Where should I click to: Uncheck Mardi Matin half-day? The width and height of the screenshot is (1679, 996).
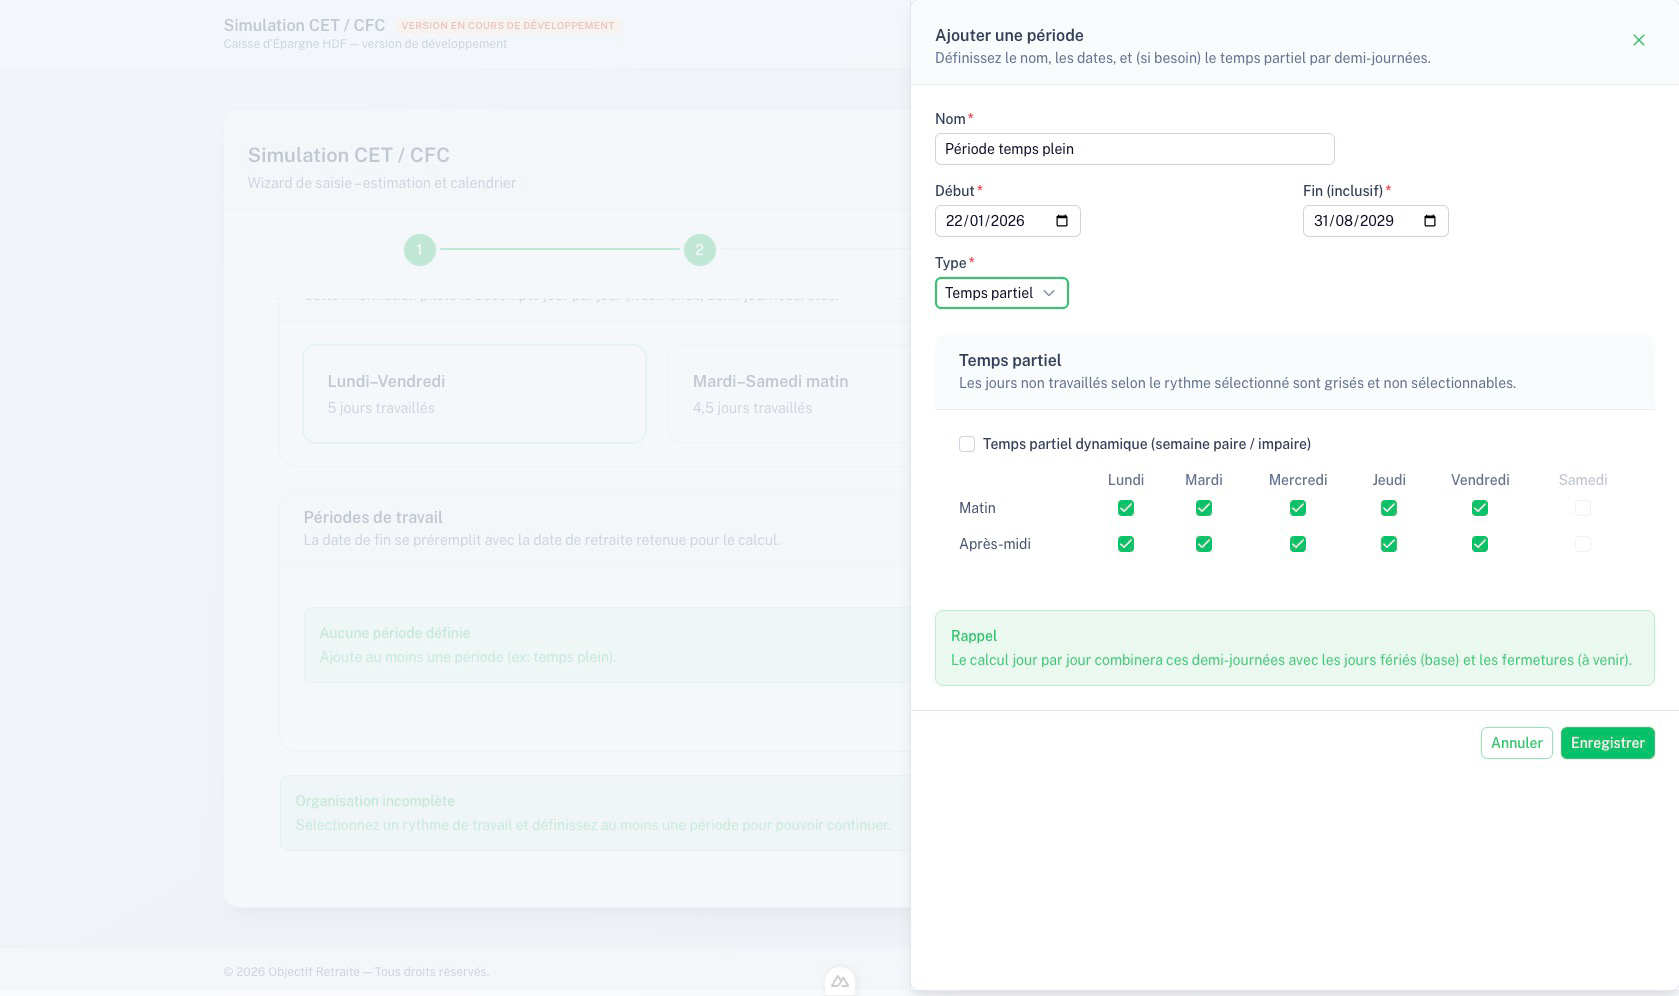(1204, 508)
